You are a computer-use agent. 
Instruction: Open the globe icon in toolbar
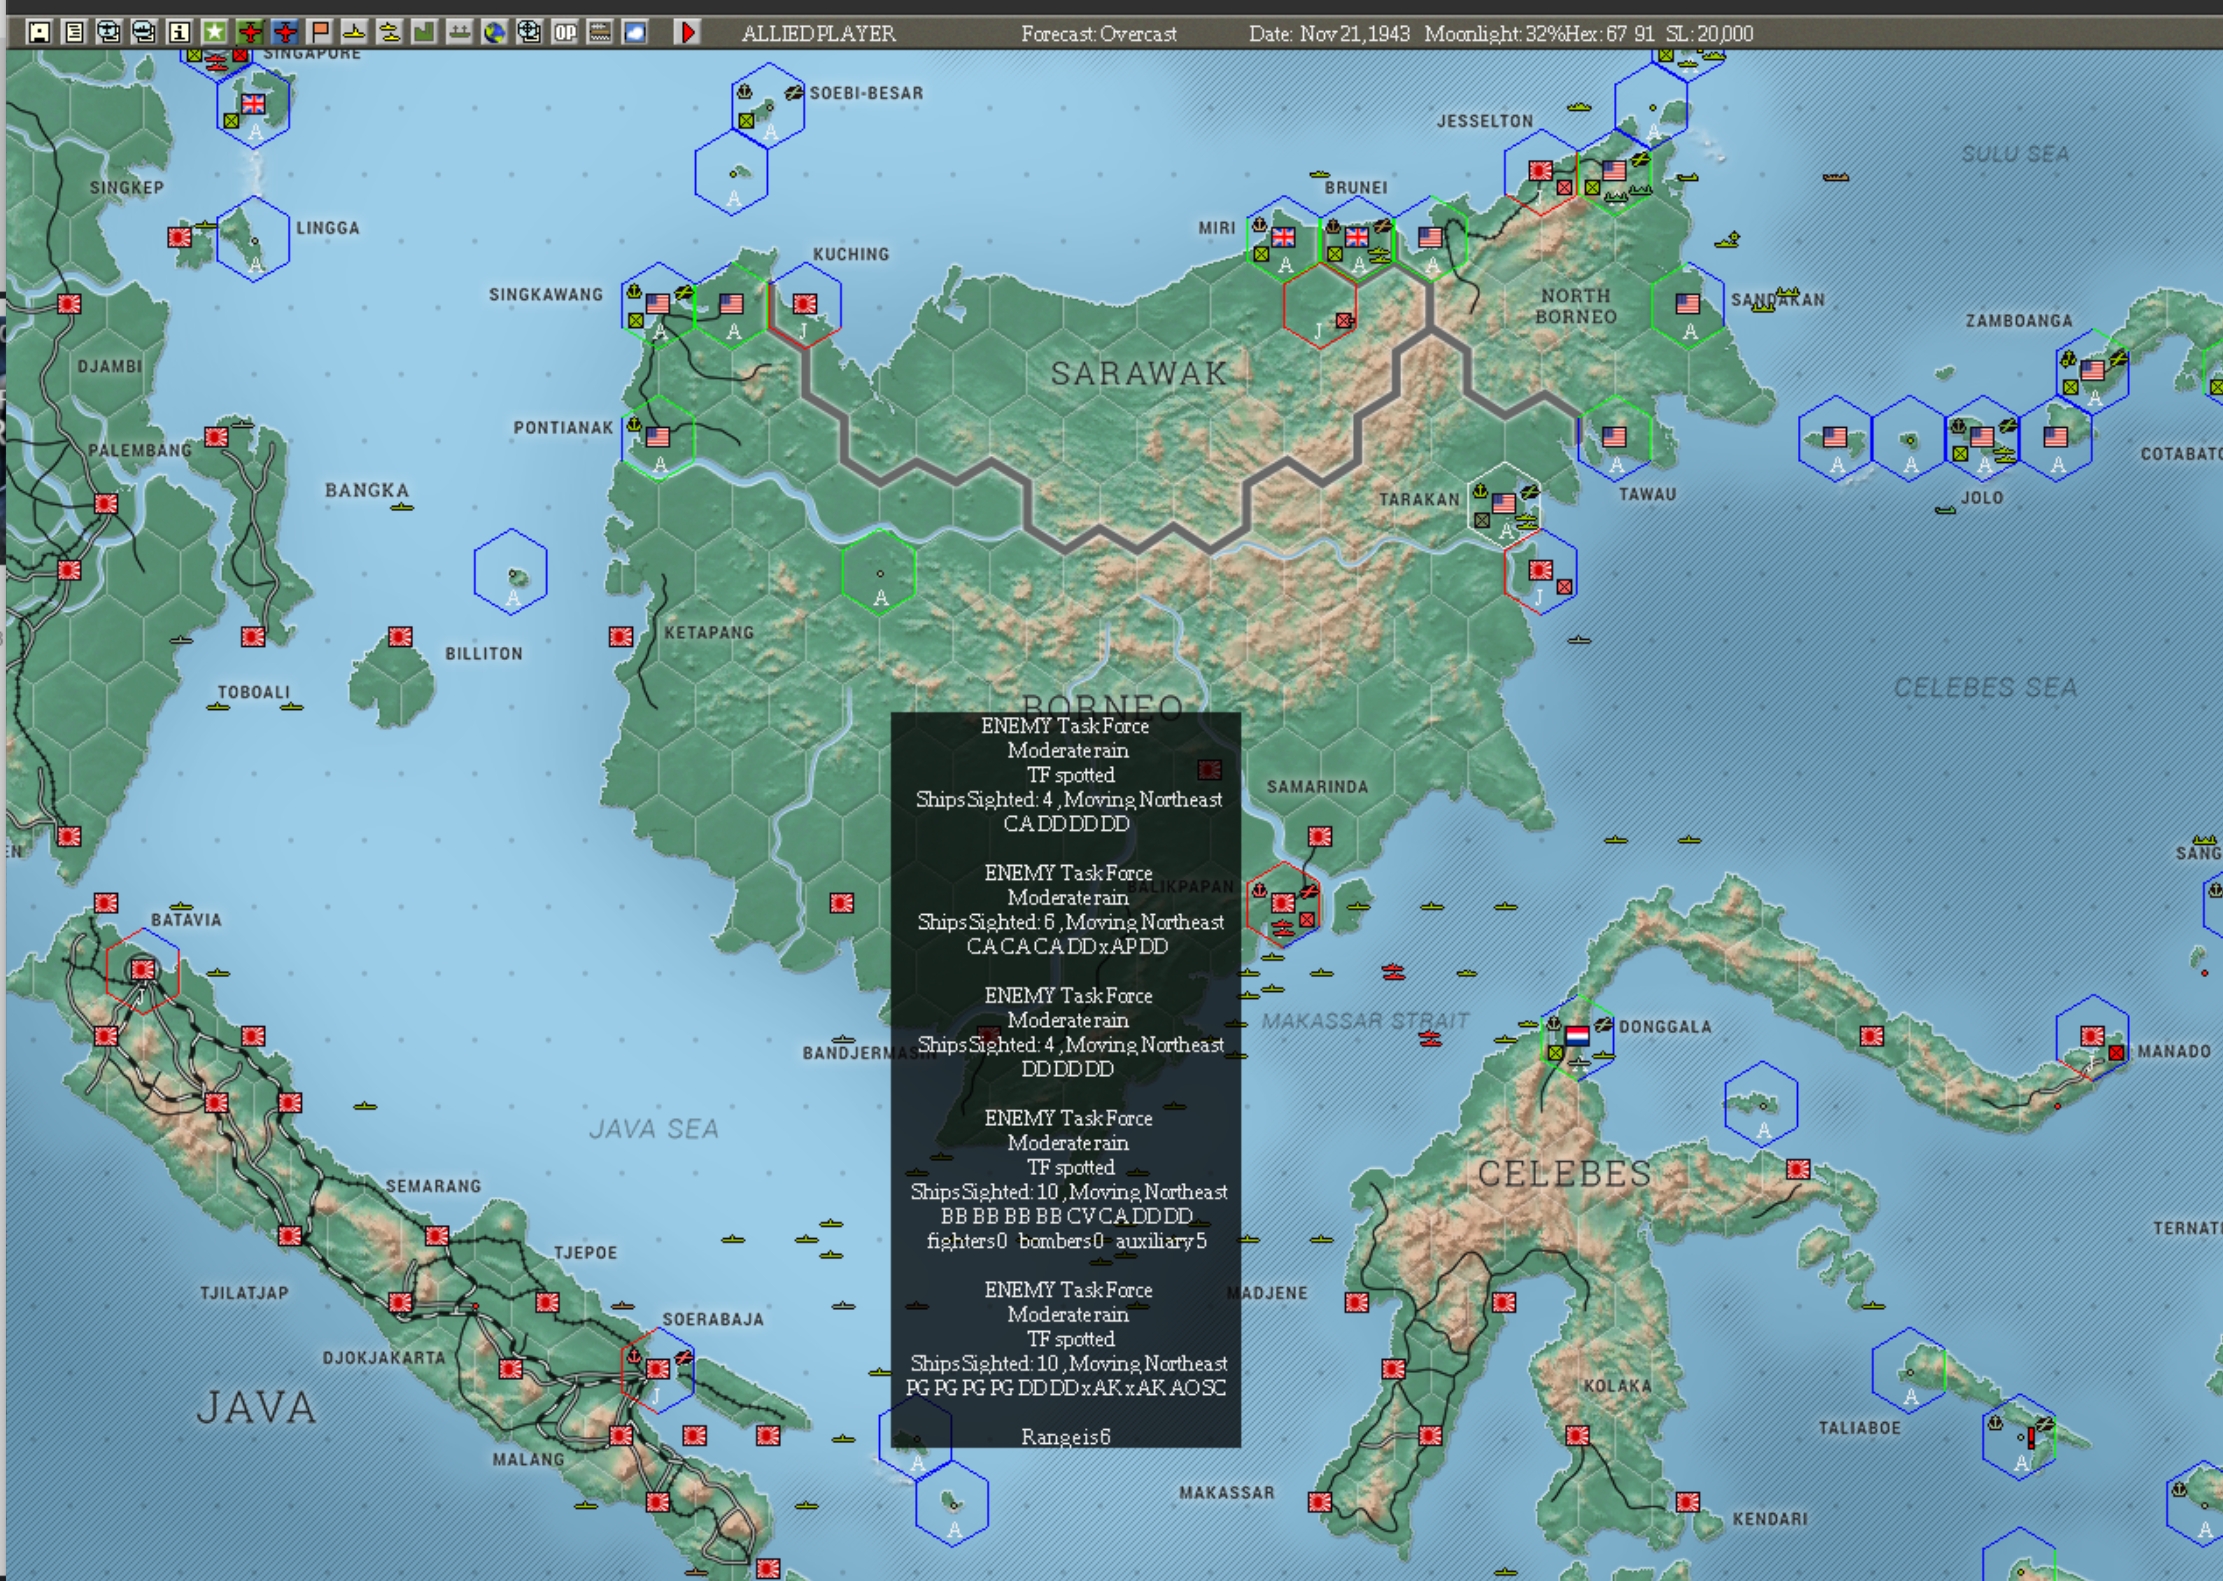tap(494, 32)
